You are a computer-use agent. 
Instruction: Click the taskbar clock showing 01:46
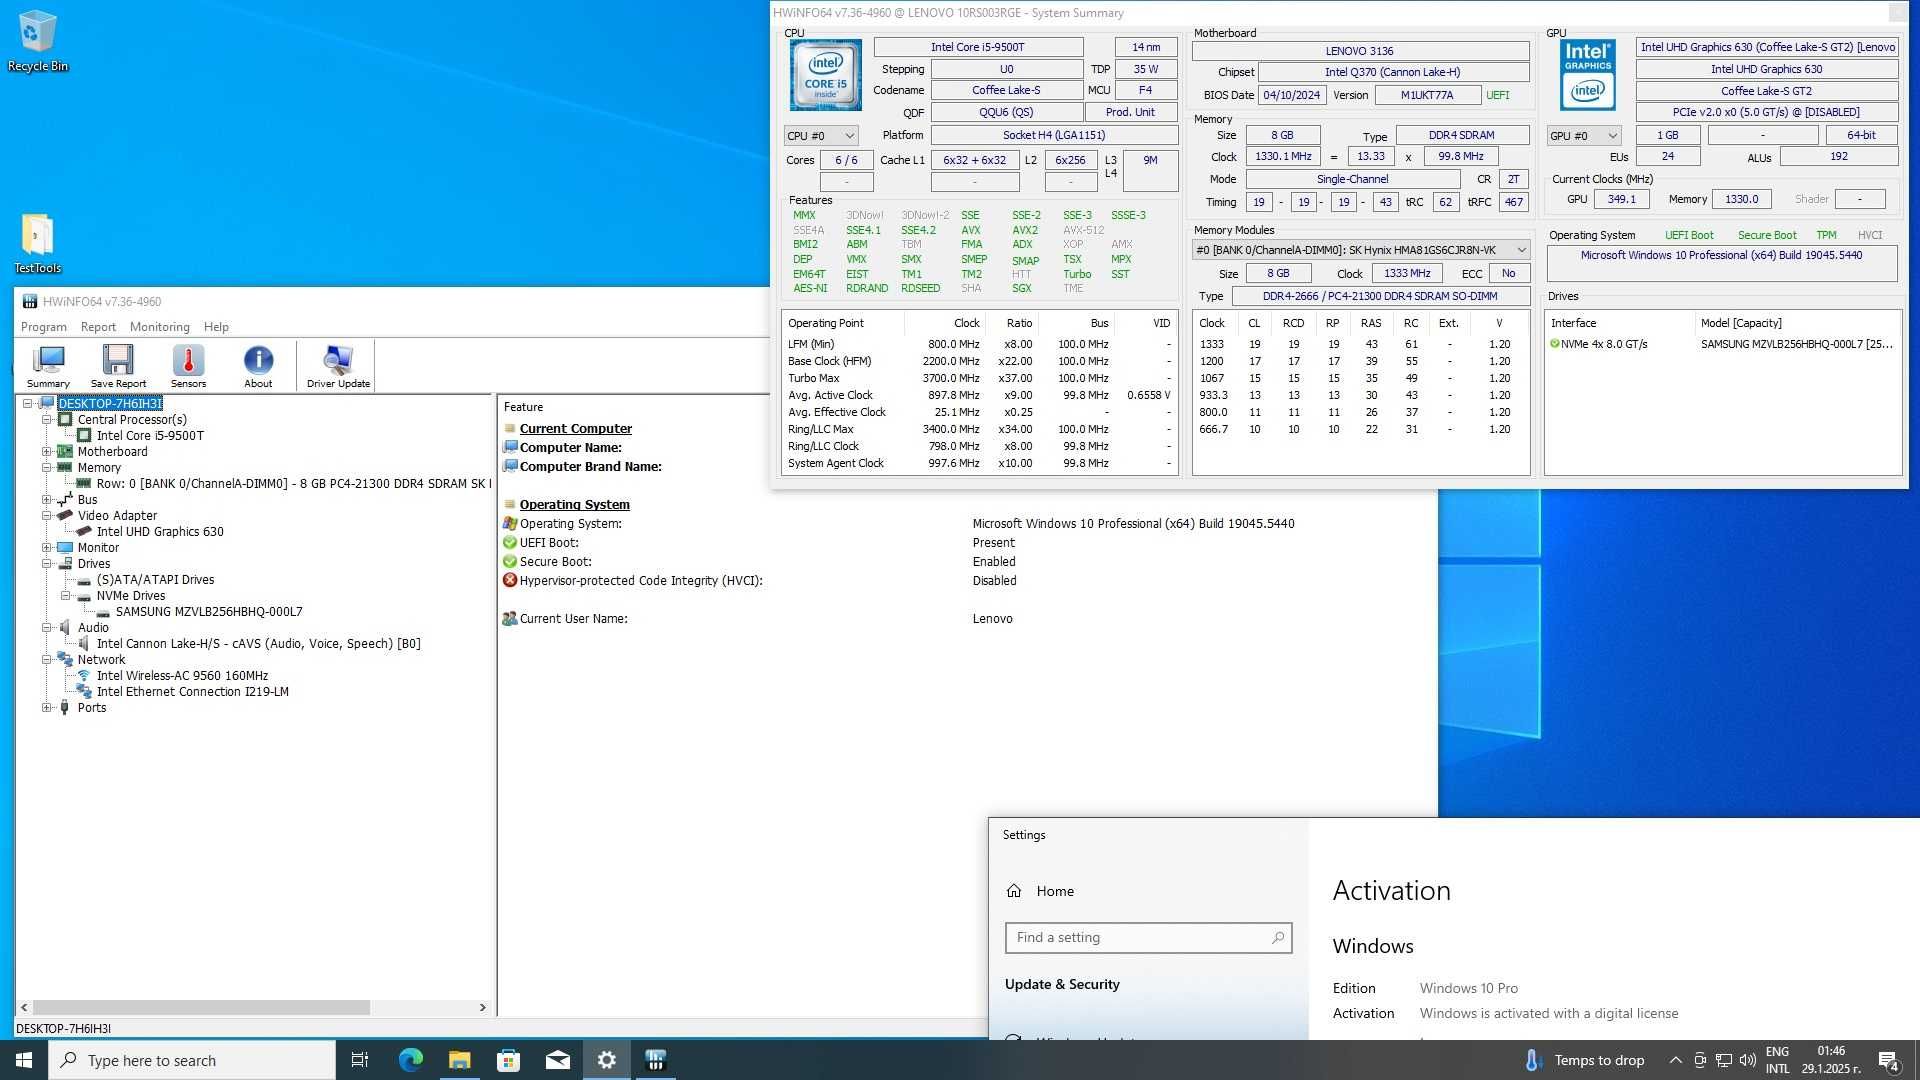tap(1830, 1060)
